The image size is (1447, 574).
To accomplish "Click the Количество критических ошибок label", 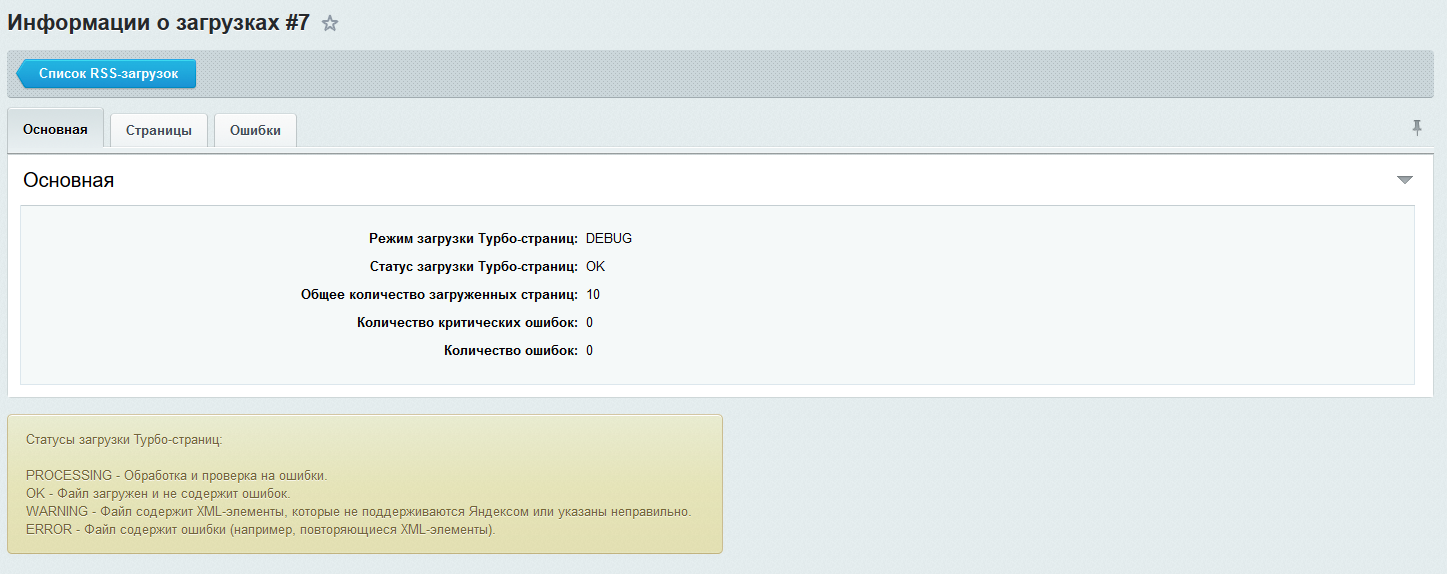I will pyautogui.click(x=467, y=323).
